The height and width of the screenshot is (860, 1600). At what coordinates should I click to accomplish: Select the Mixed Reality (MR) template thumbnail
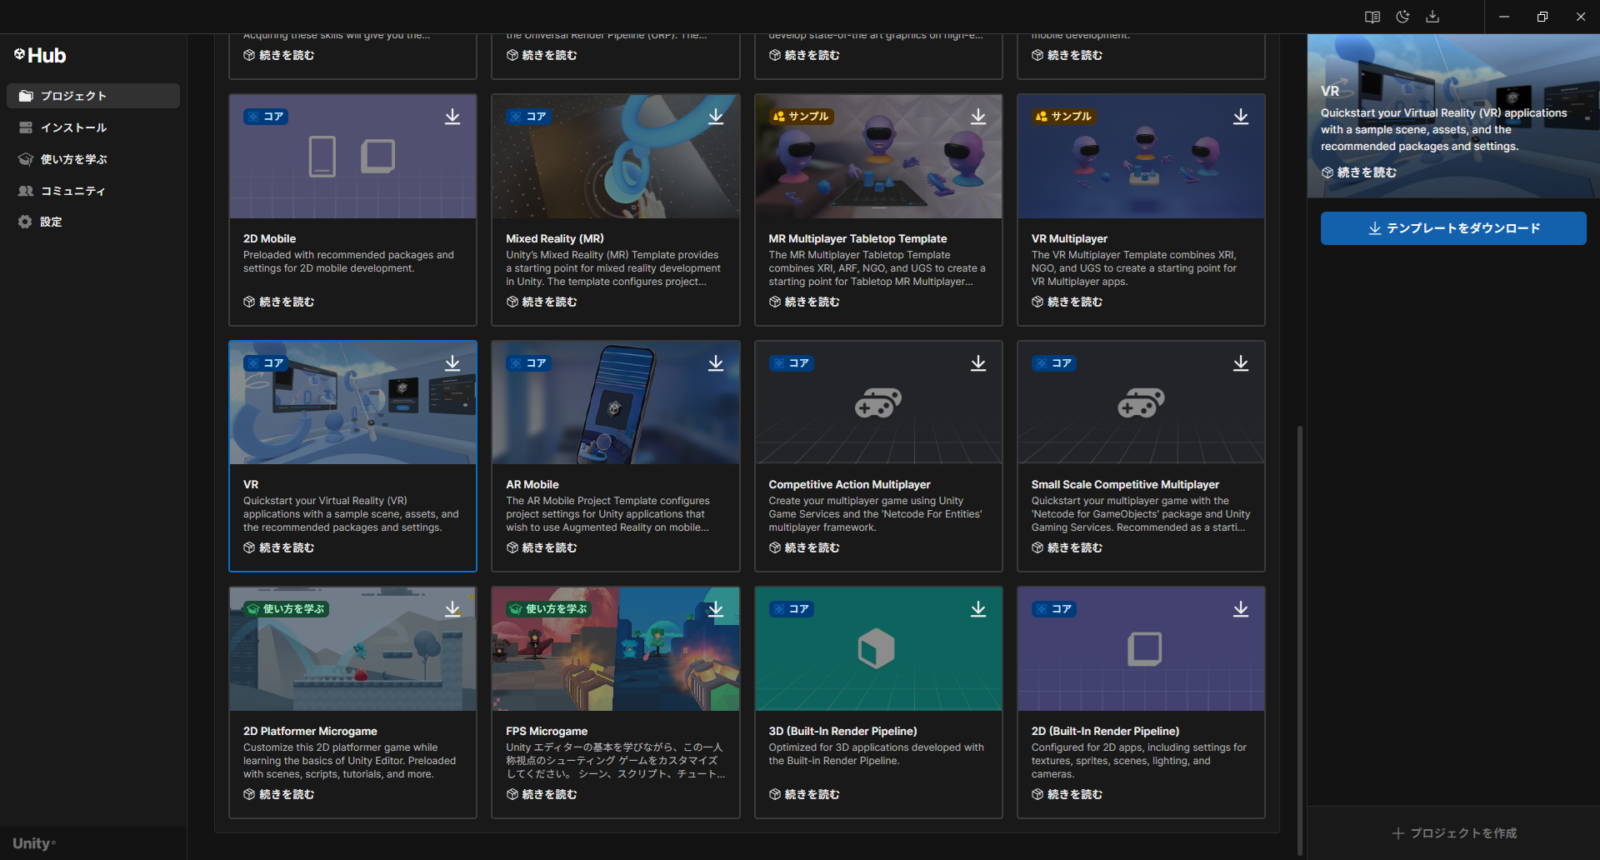616,157
